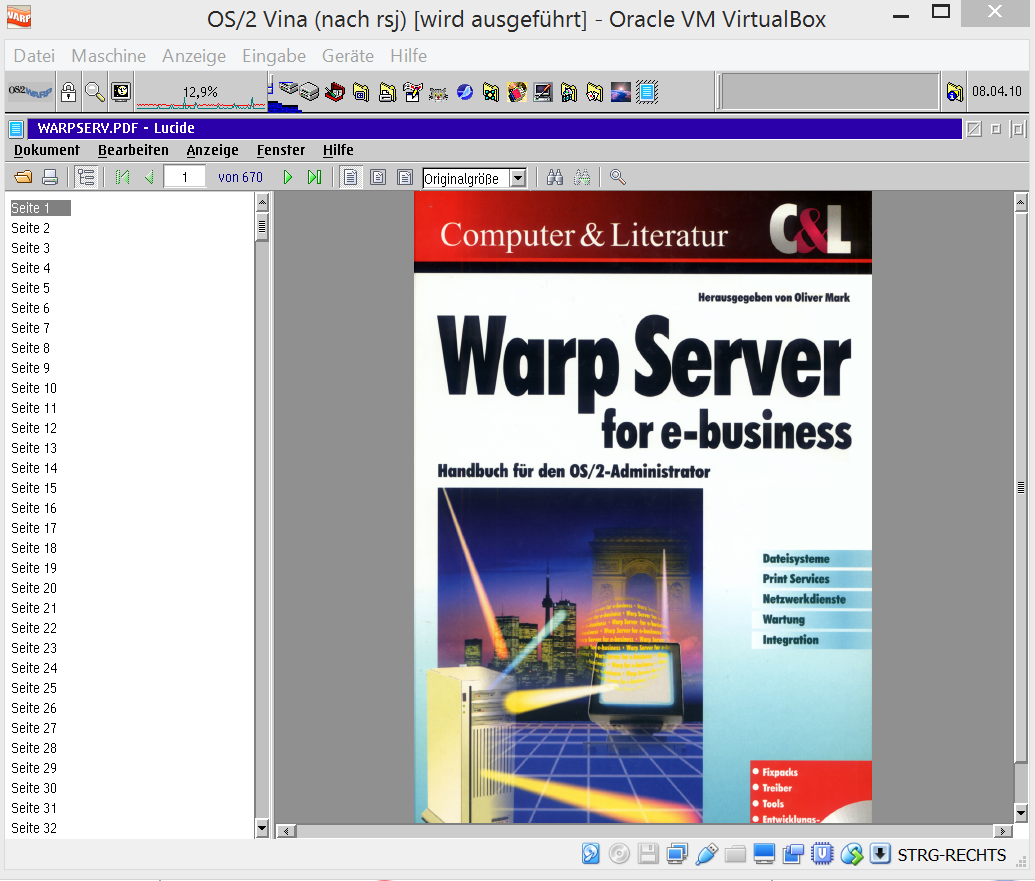Click the VirtualBox display monitor icon
Viewport: 1035px width, 881px height.
(x=764, y=854)
